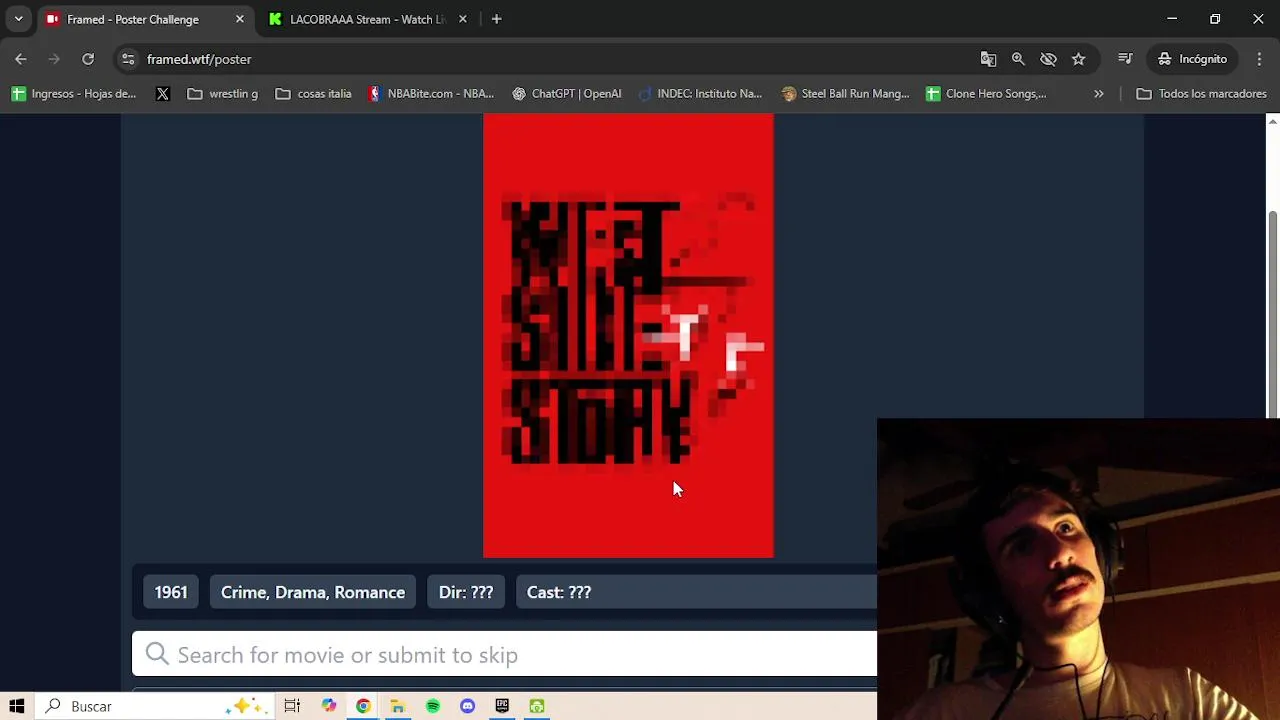This screenshot has width=1280, height=720.
Task: Click the page vertical scrollbar thumb
Action: (x=1272, y=313)
